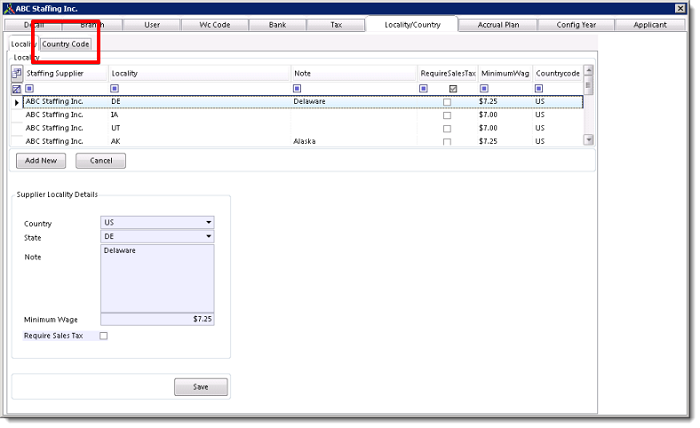
Task: Select the IA locality cell
Action: coord(200,115)
